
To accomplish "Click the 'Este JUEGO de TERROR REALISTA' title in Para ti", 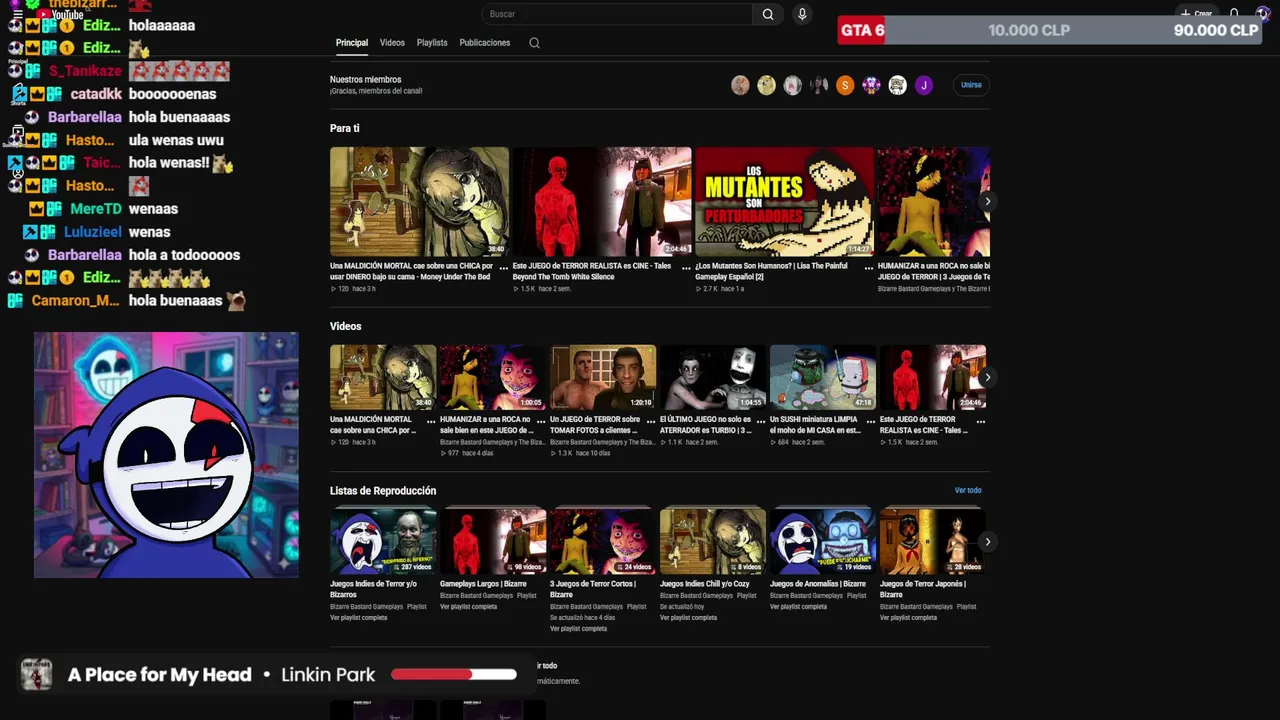I will 594,271.
